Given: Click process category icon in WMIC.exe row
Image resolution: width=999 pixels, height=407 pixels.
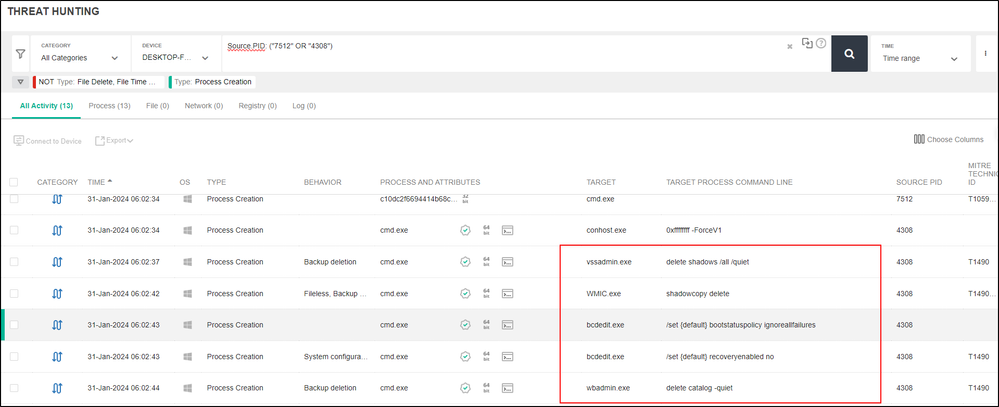Looking at the screenshot, I should tap(57, 294).
